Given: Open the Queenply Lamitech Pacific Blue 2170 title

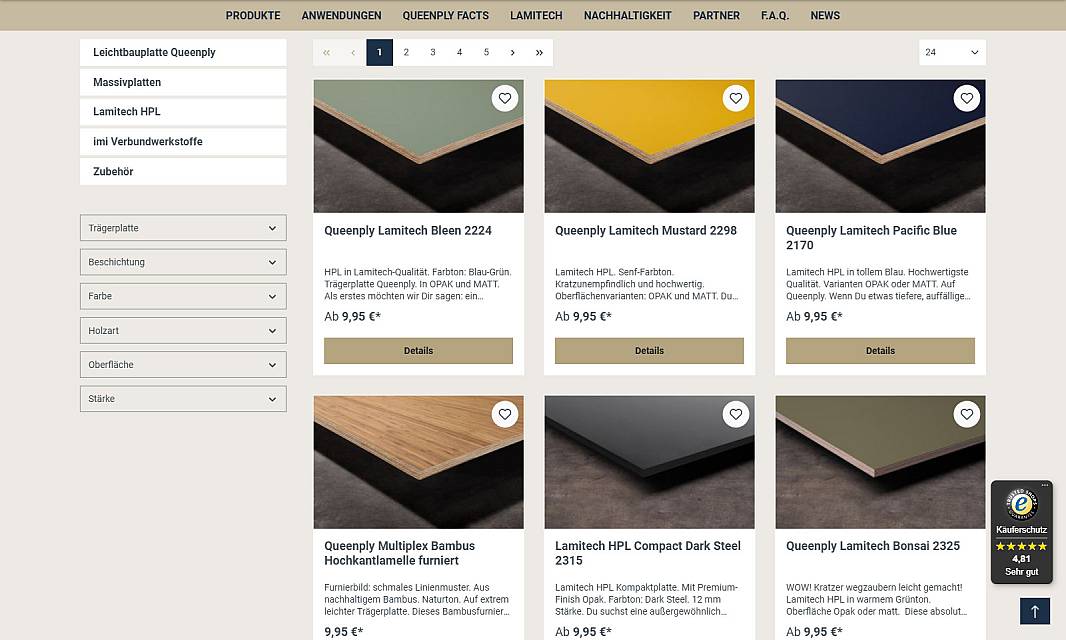Looking at the screenshot, I should coord(872,237).
